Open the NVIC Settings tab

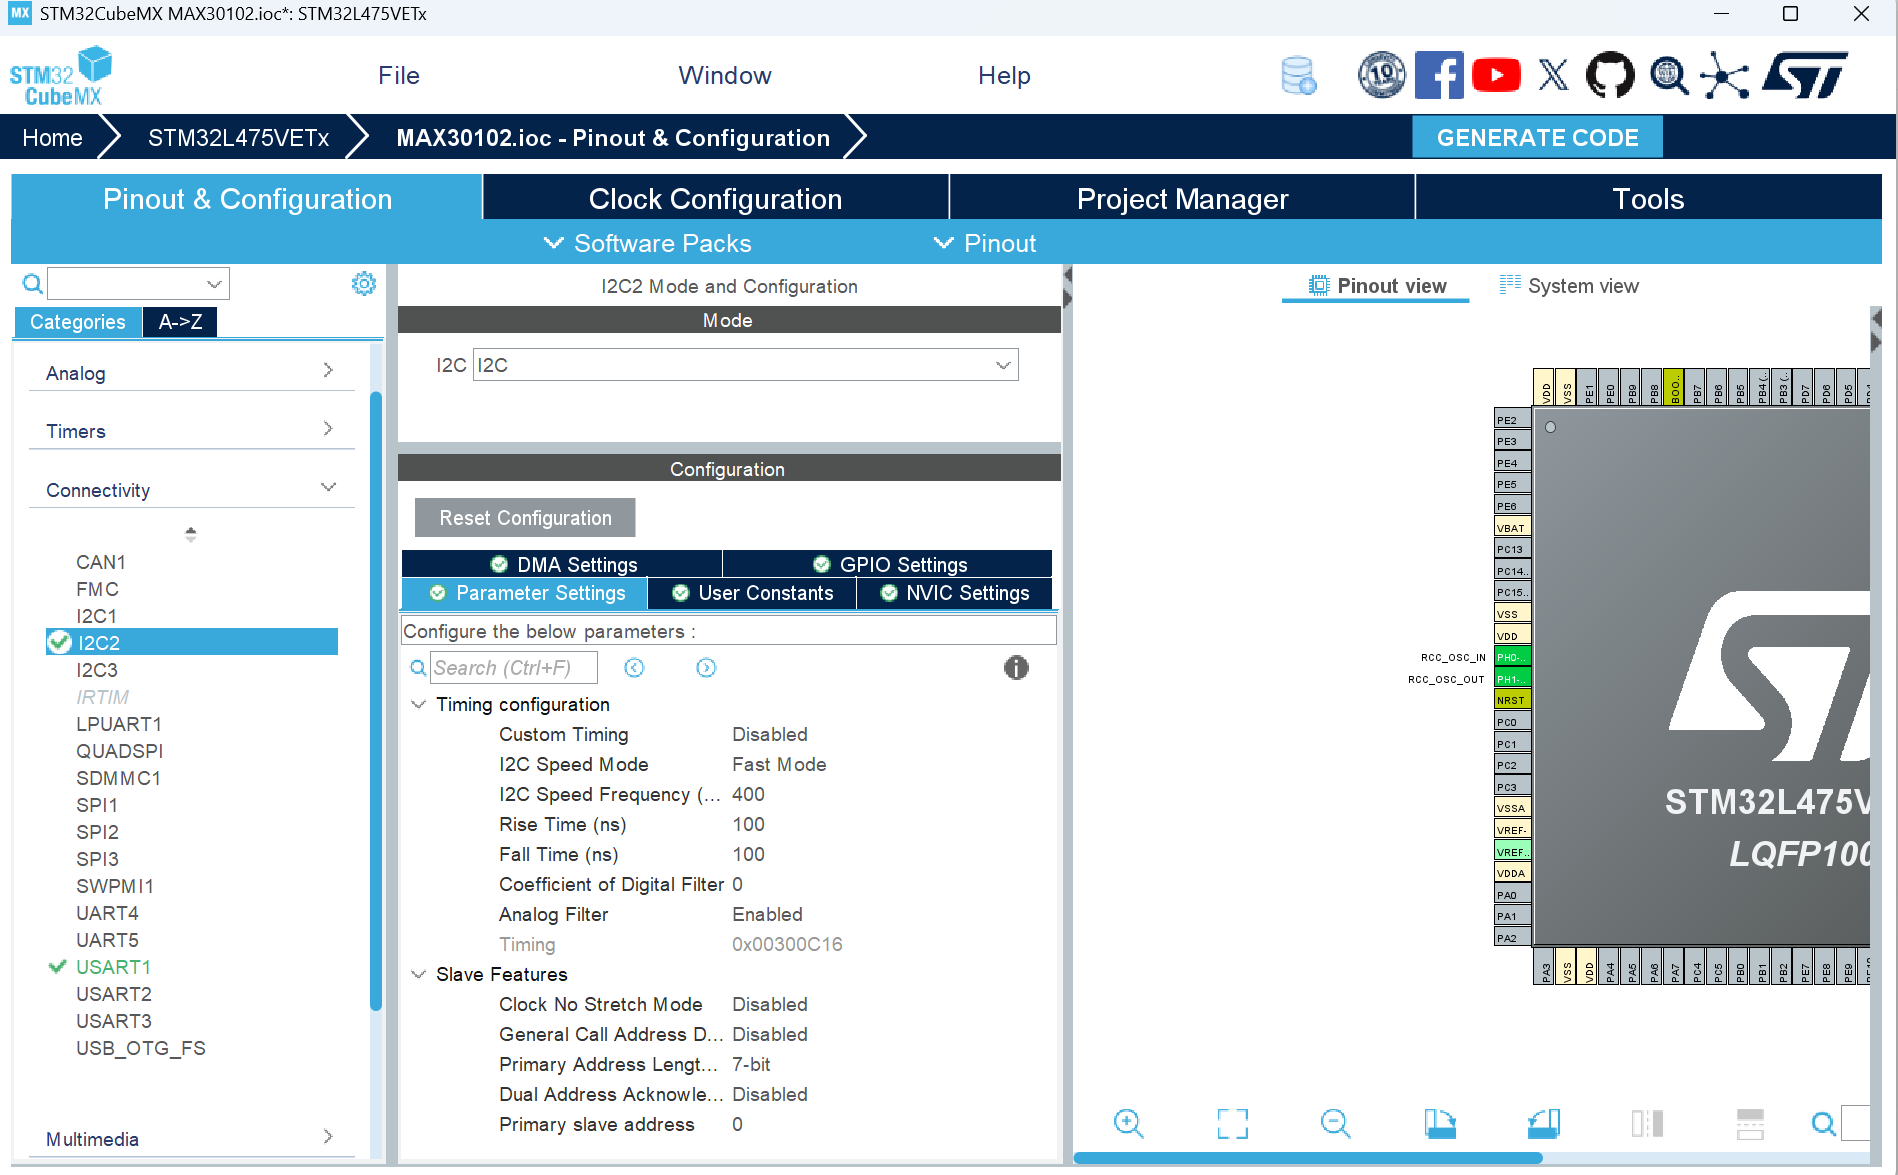[955, 593]
